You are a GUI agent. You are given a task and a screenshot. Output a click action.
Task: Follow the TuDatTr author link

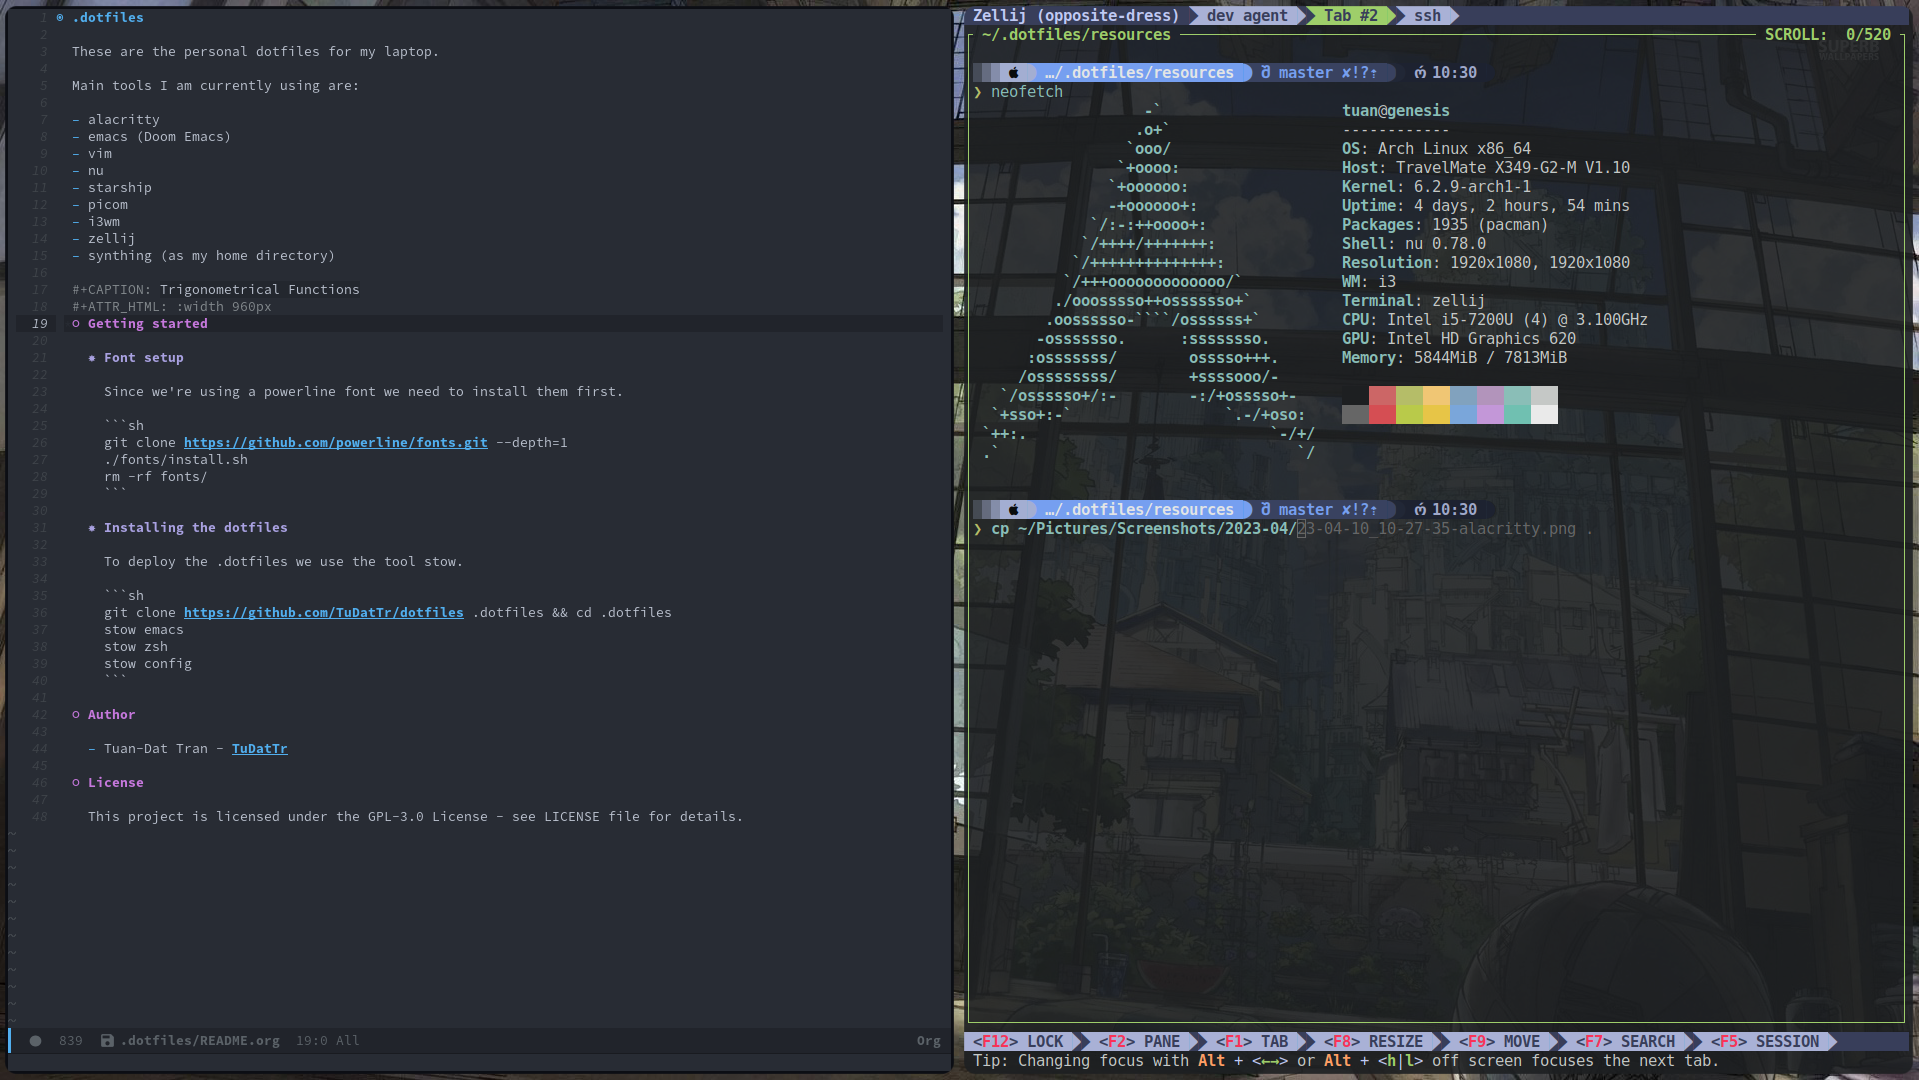click(x=260, y=749)
